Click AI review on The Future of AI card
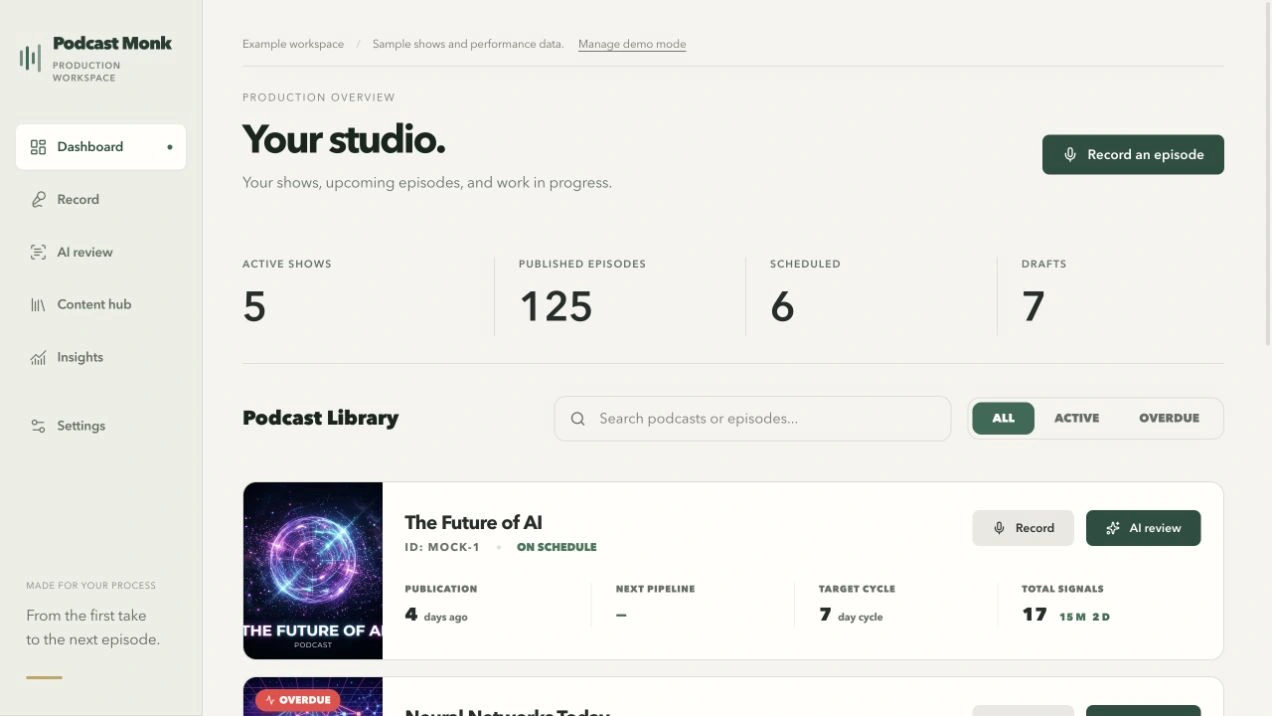Screen dimensions: 1272x716 point(1143,528)
